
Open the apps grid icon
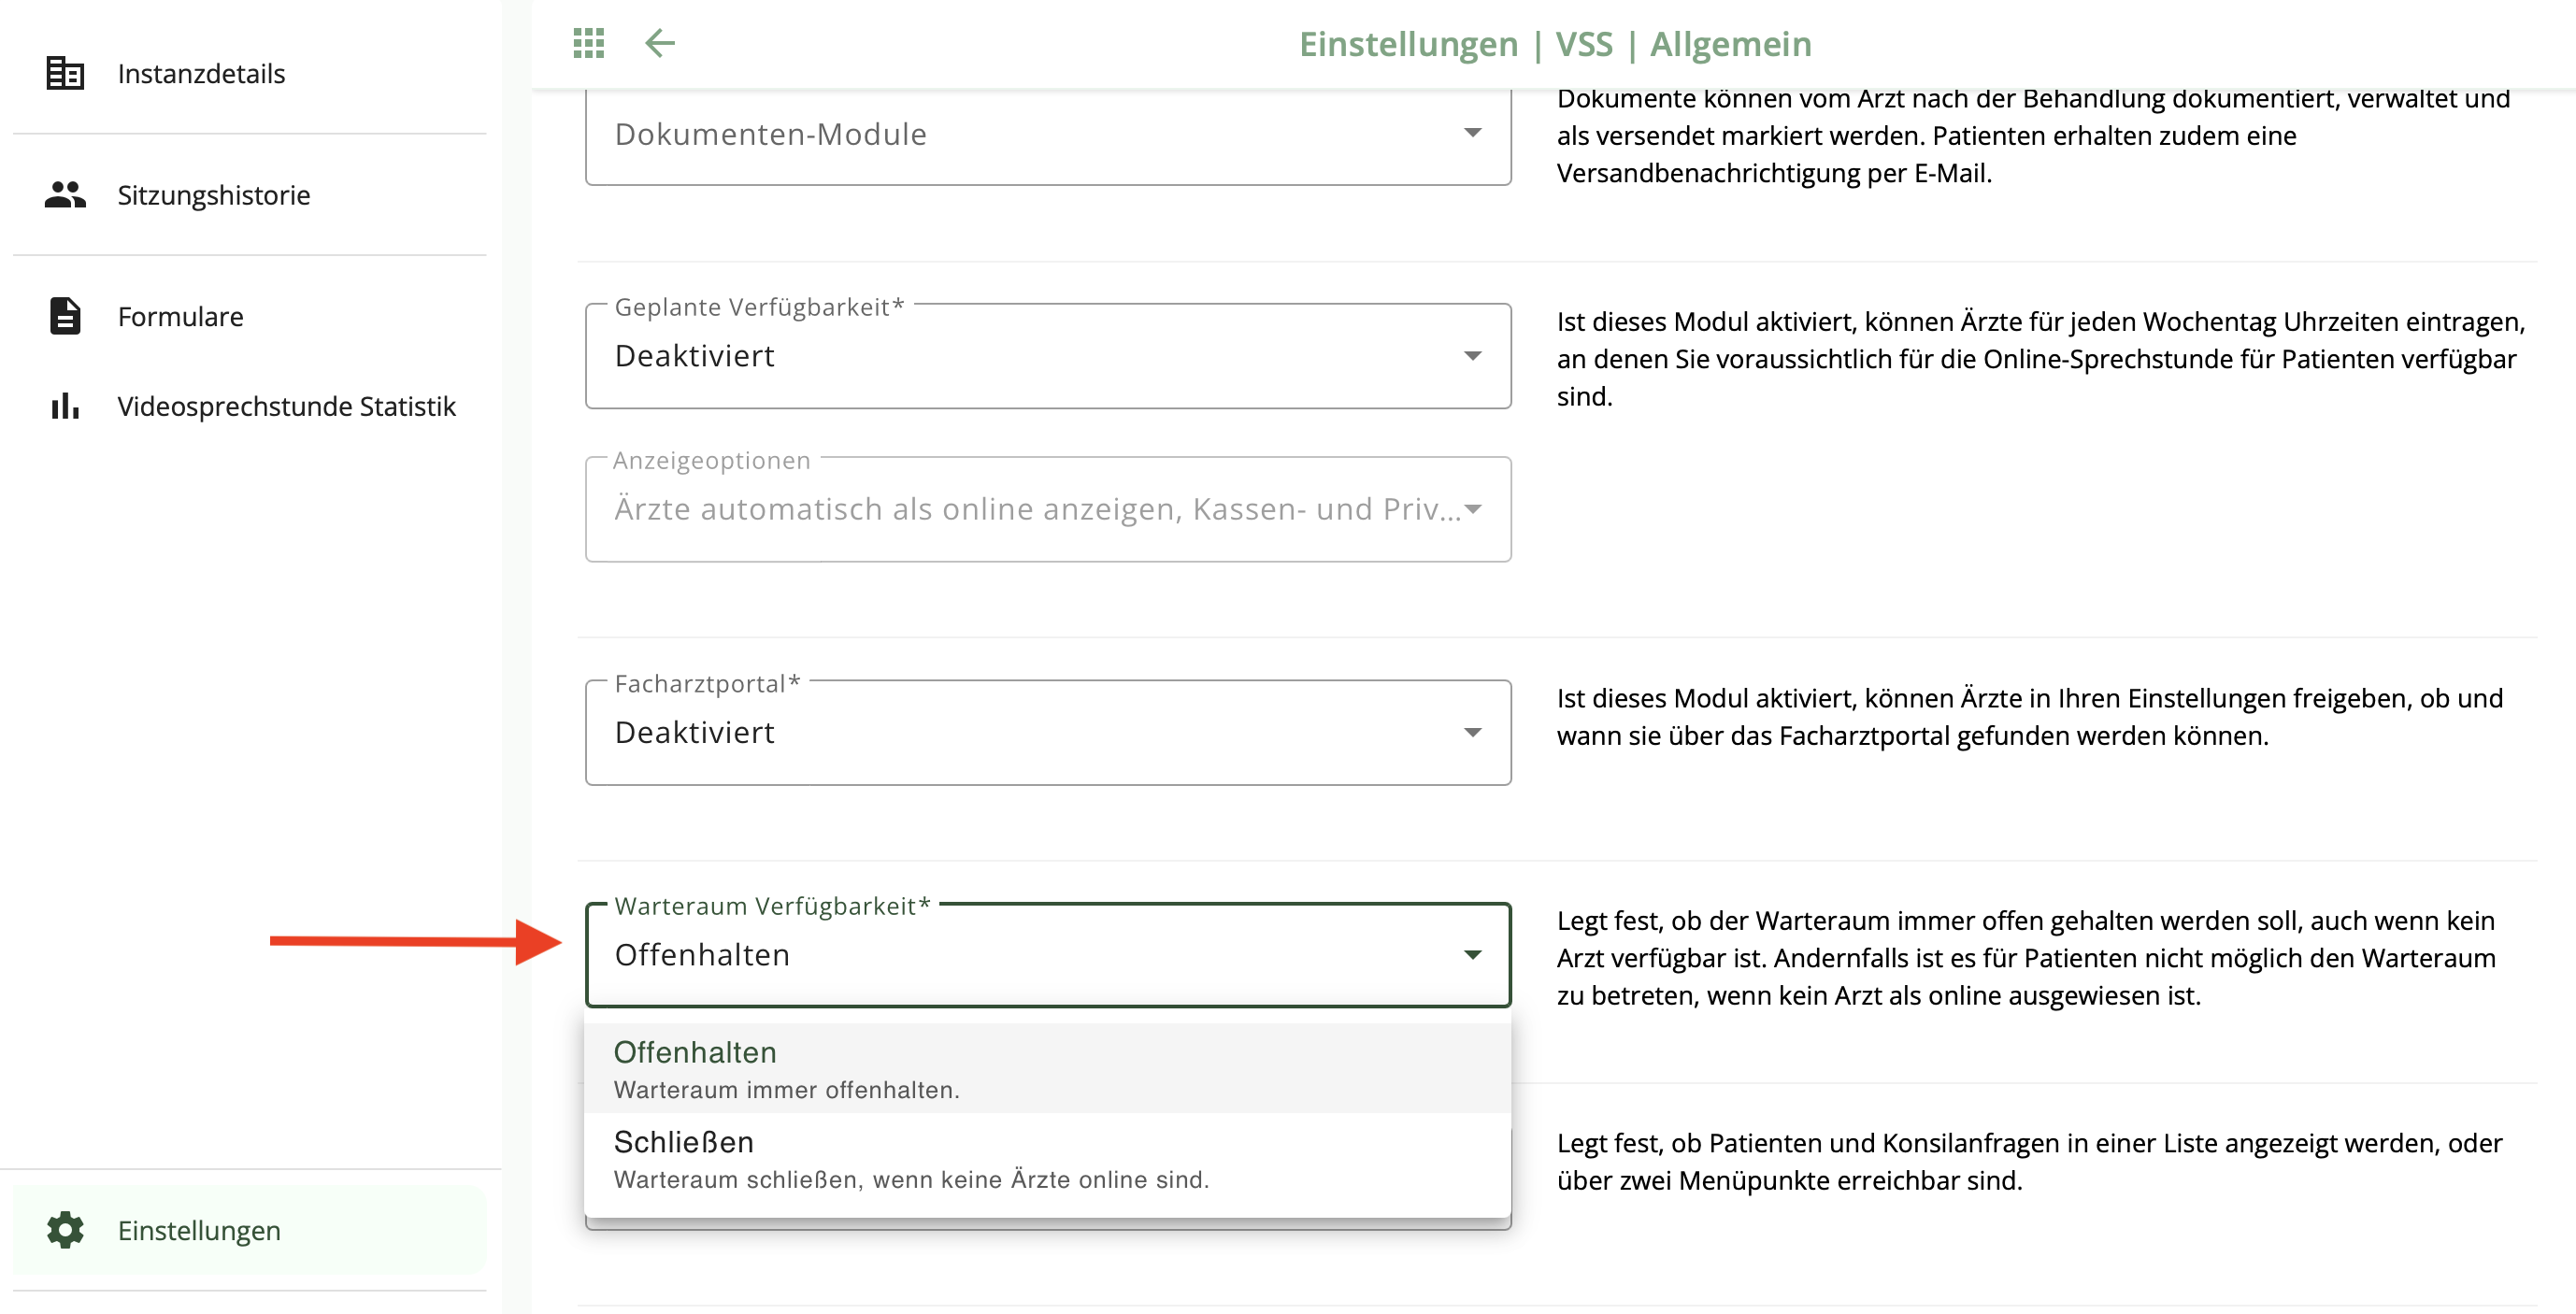(588, 43)
